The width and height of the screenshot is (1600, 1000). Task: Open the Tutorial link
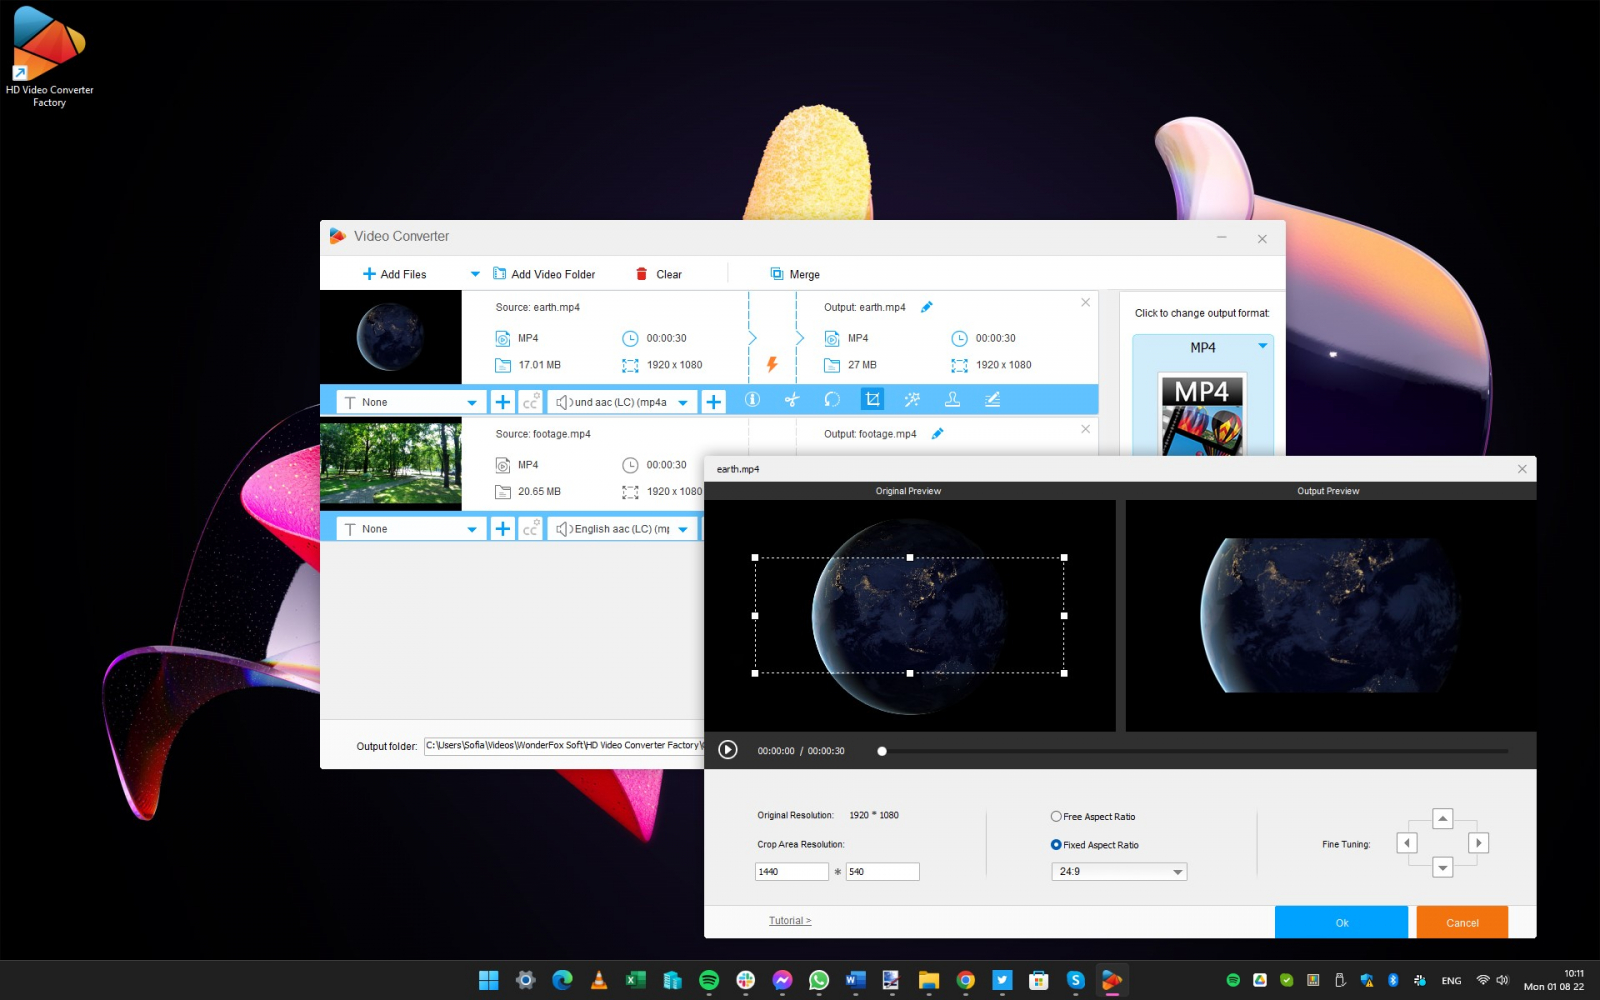(790, 921)
